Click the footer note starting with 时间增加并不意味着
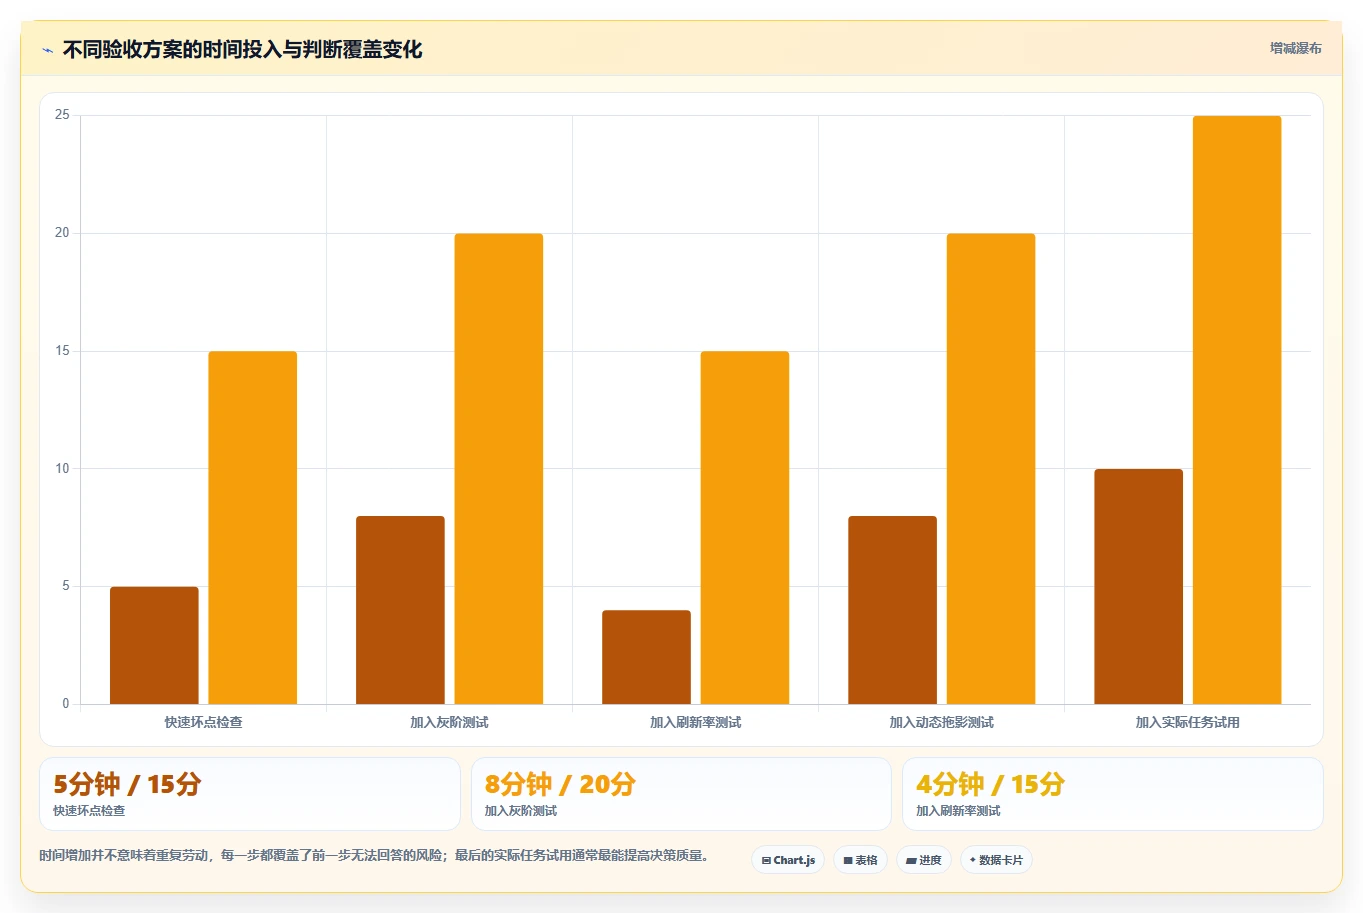The height and width of the screenshot is (913, 1363). 375,856
